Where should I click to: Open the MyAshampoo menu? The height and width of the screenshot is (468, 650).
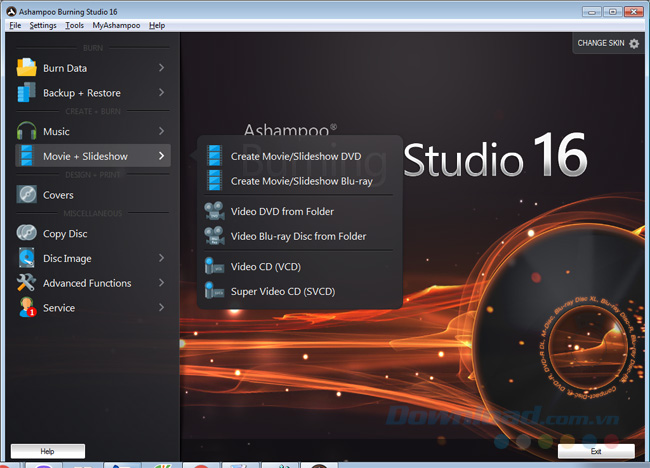click(115, 25)
